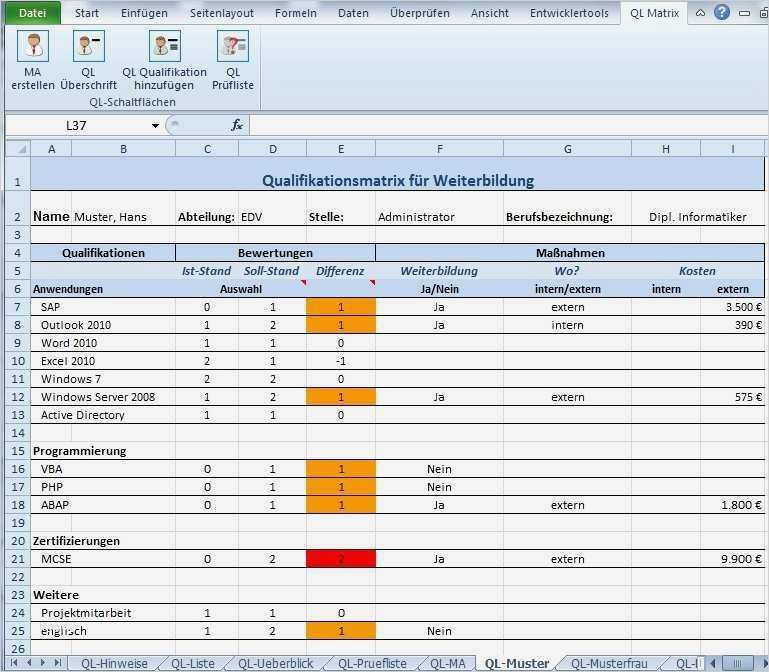Minimize the ribbon with caret icon
Screen dimensions: 769x672
coord(701,13)
